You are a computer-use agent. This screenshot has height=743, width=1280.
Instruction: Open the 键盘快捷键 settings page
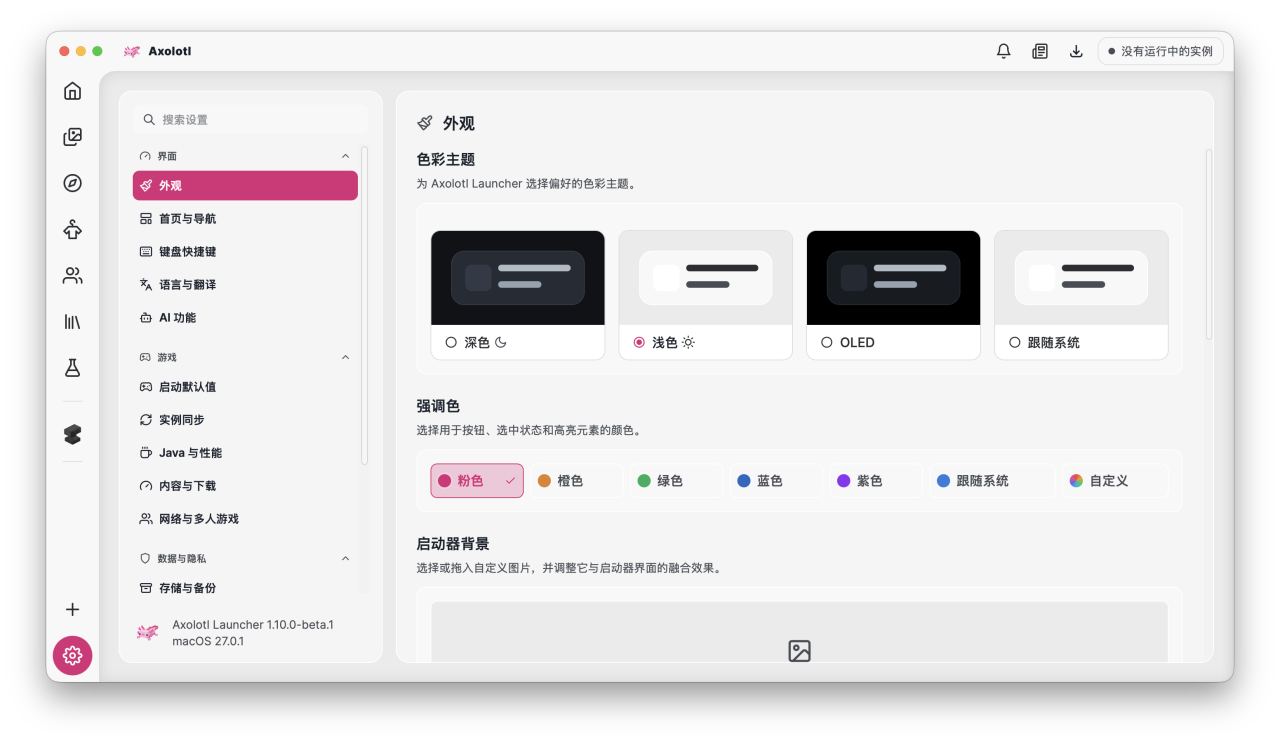click(245, 251)
